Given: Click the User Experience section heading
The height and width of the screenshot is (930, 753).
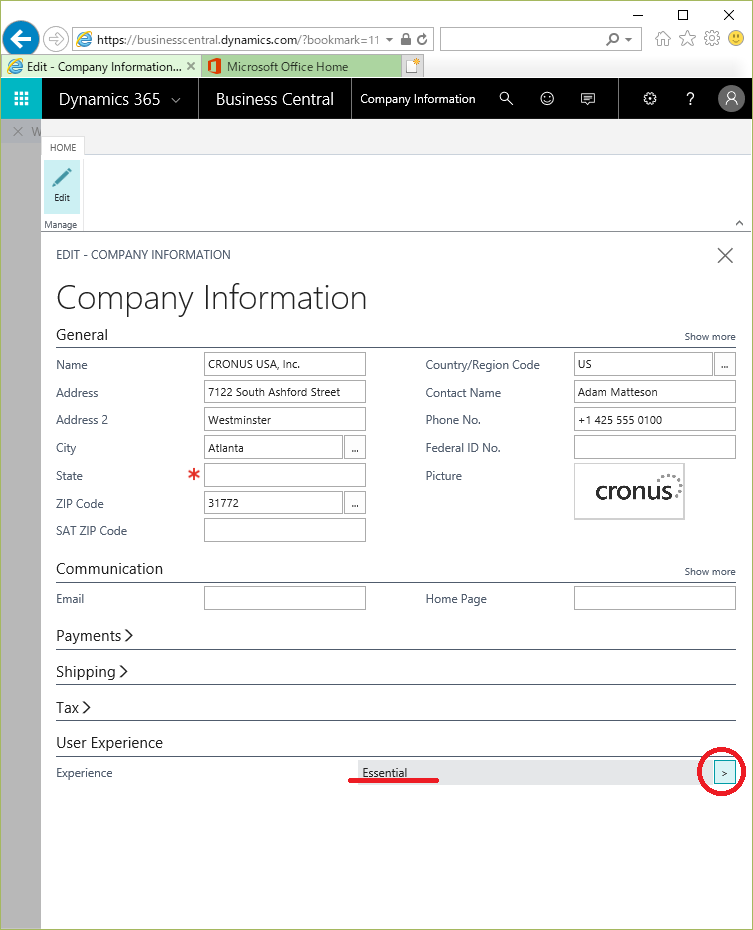Looking at the screenshot, I should 110,743.
